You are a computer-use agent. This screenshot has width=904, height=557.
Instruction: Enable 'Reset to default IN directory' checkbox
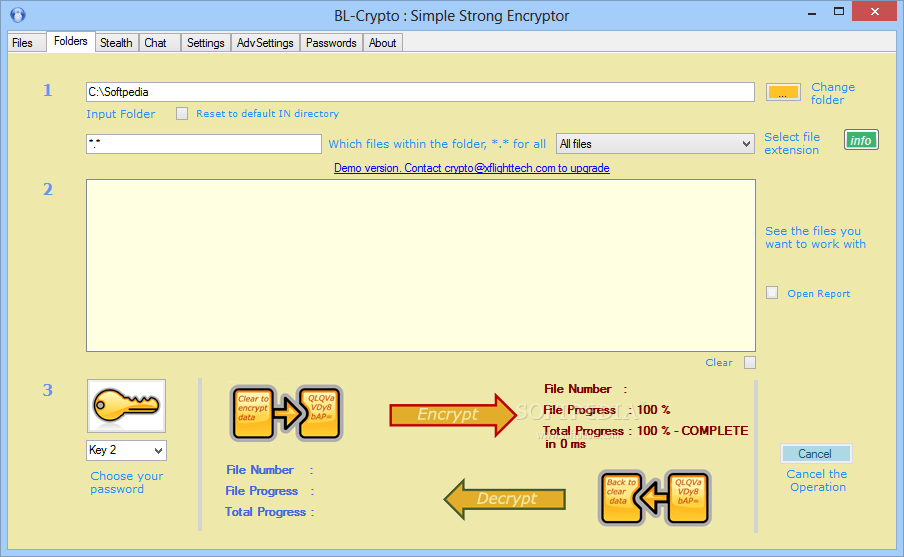click(182, 114)
